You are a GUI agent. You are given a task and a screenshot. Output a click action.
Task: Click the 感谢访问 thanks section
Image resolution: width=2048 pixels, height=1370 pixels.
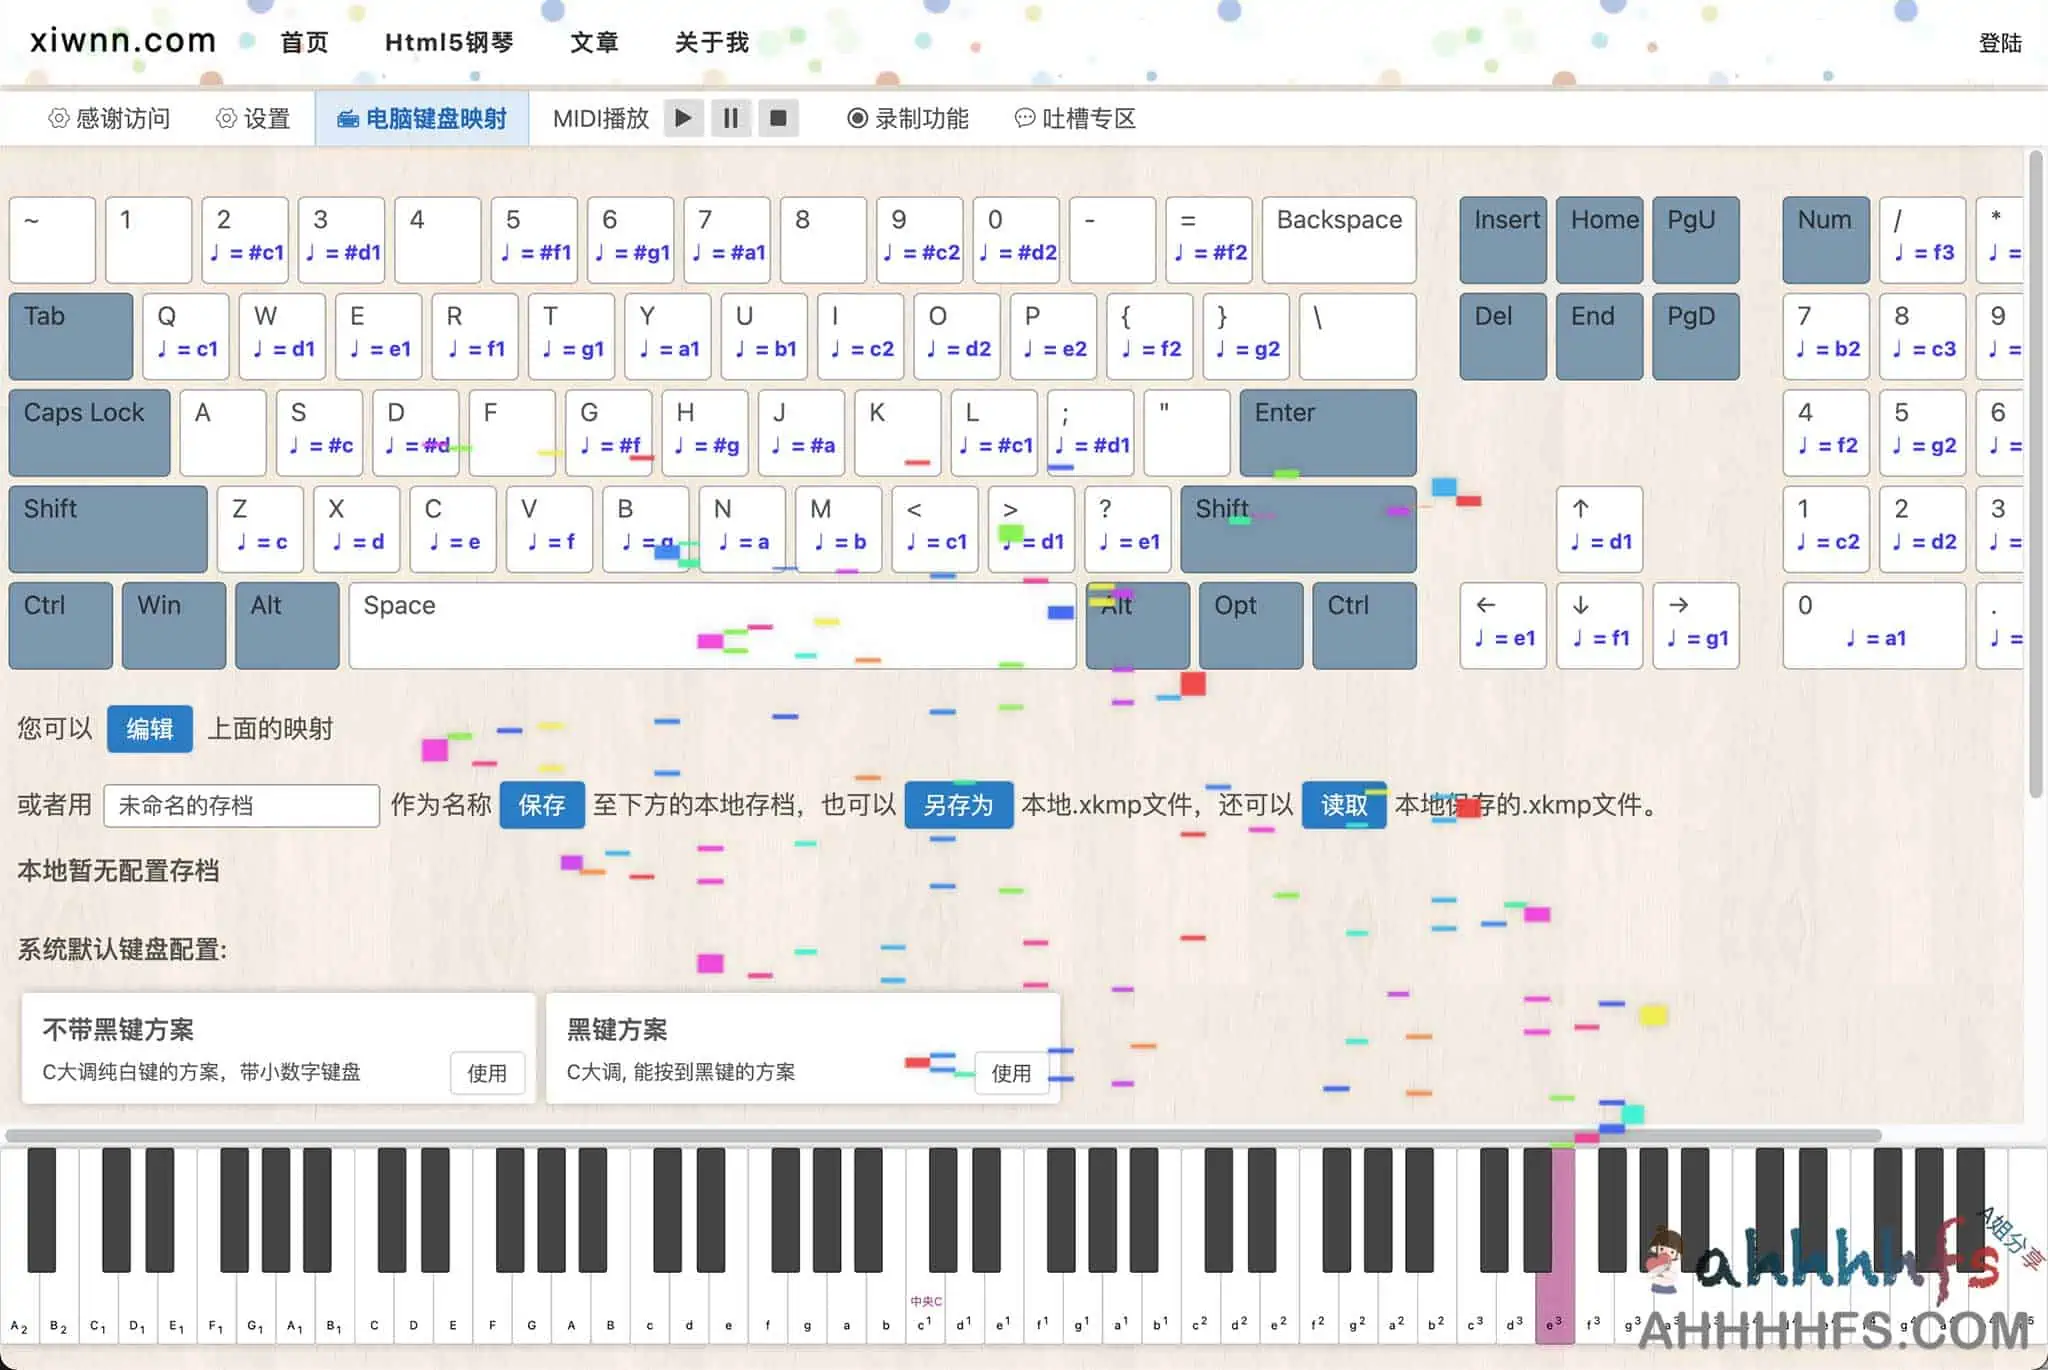[x=110, y=118]
